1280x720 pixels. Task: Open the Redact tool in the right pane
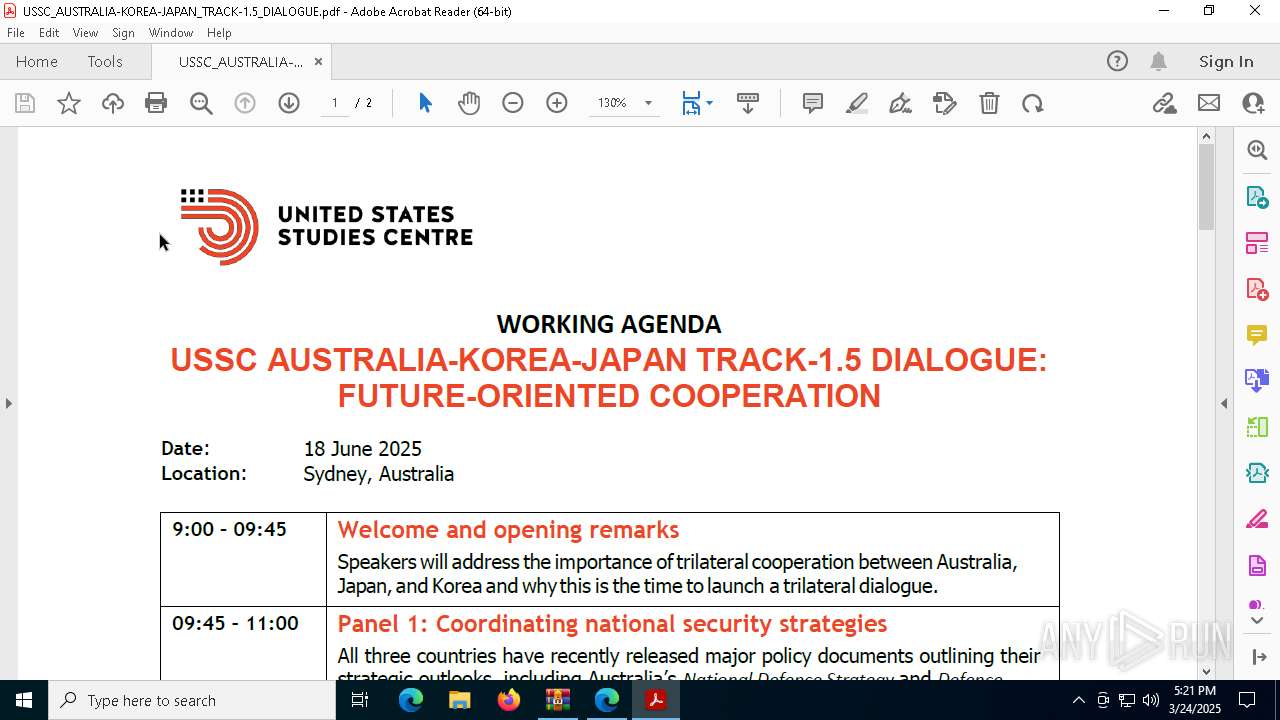1257,519
